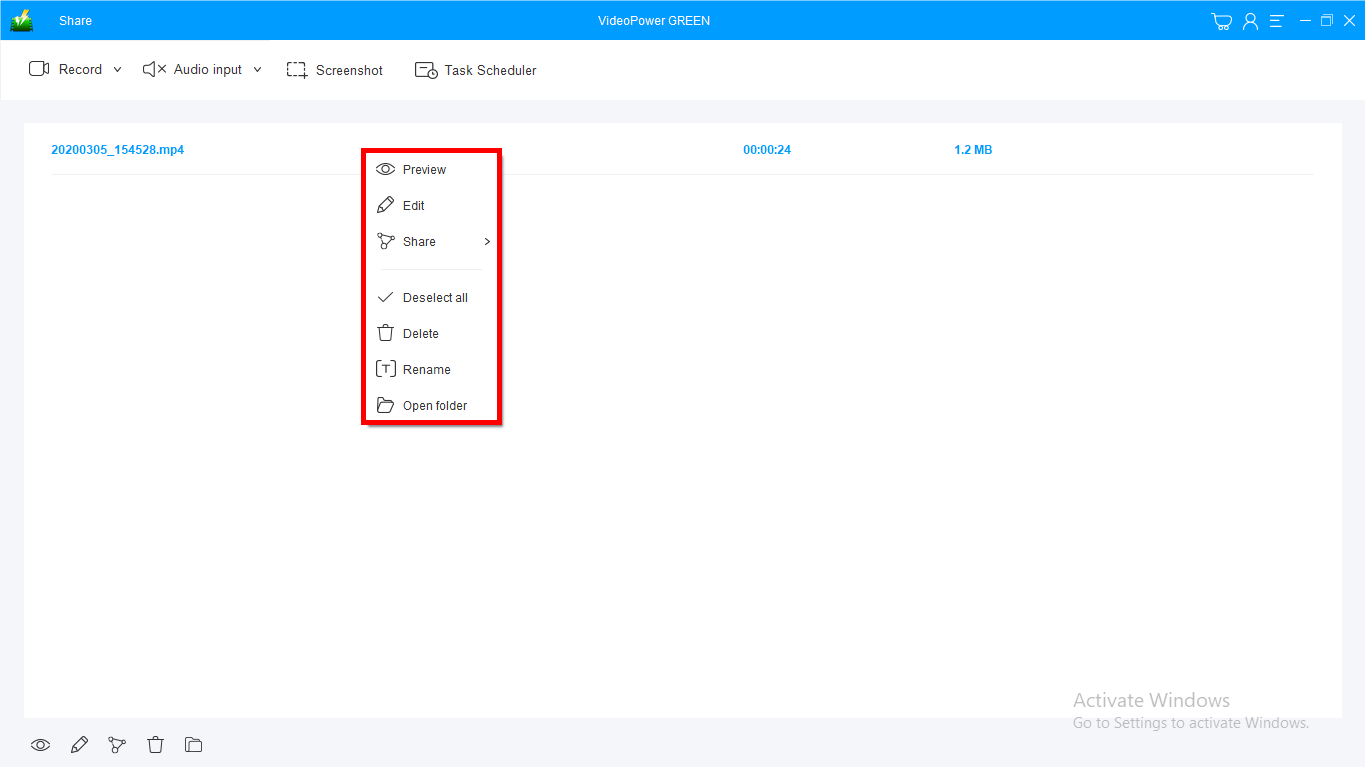Screen dimensions: 1365x767
Task: Click the preview eye icon in bottom toolbar
Action: [40, 745]
